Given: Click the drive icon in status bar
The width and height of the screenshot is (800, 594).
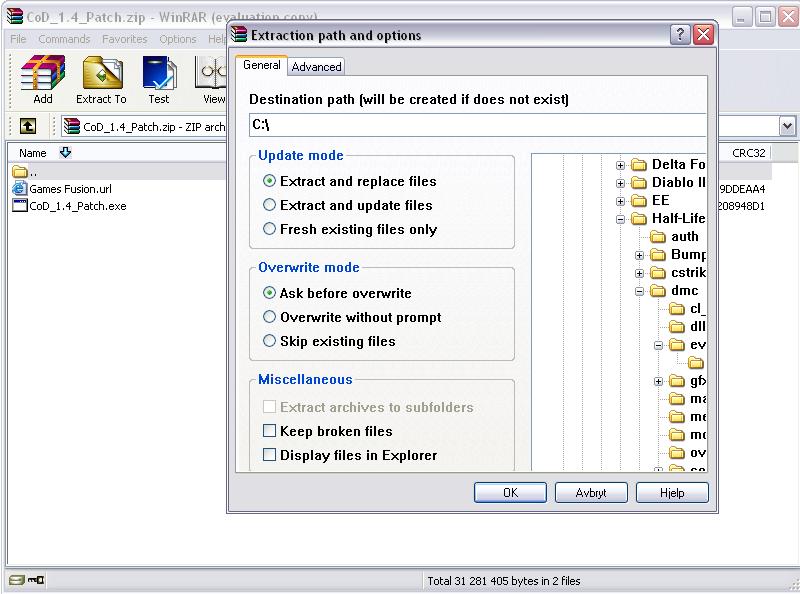Looking at the screenshot, I should (x=16, y=580).
